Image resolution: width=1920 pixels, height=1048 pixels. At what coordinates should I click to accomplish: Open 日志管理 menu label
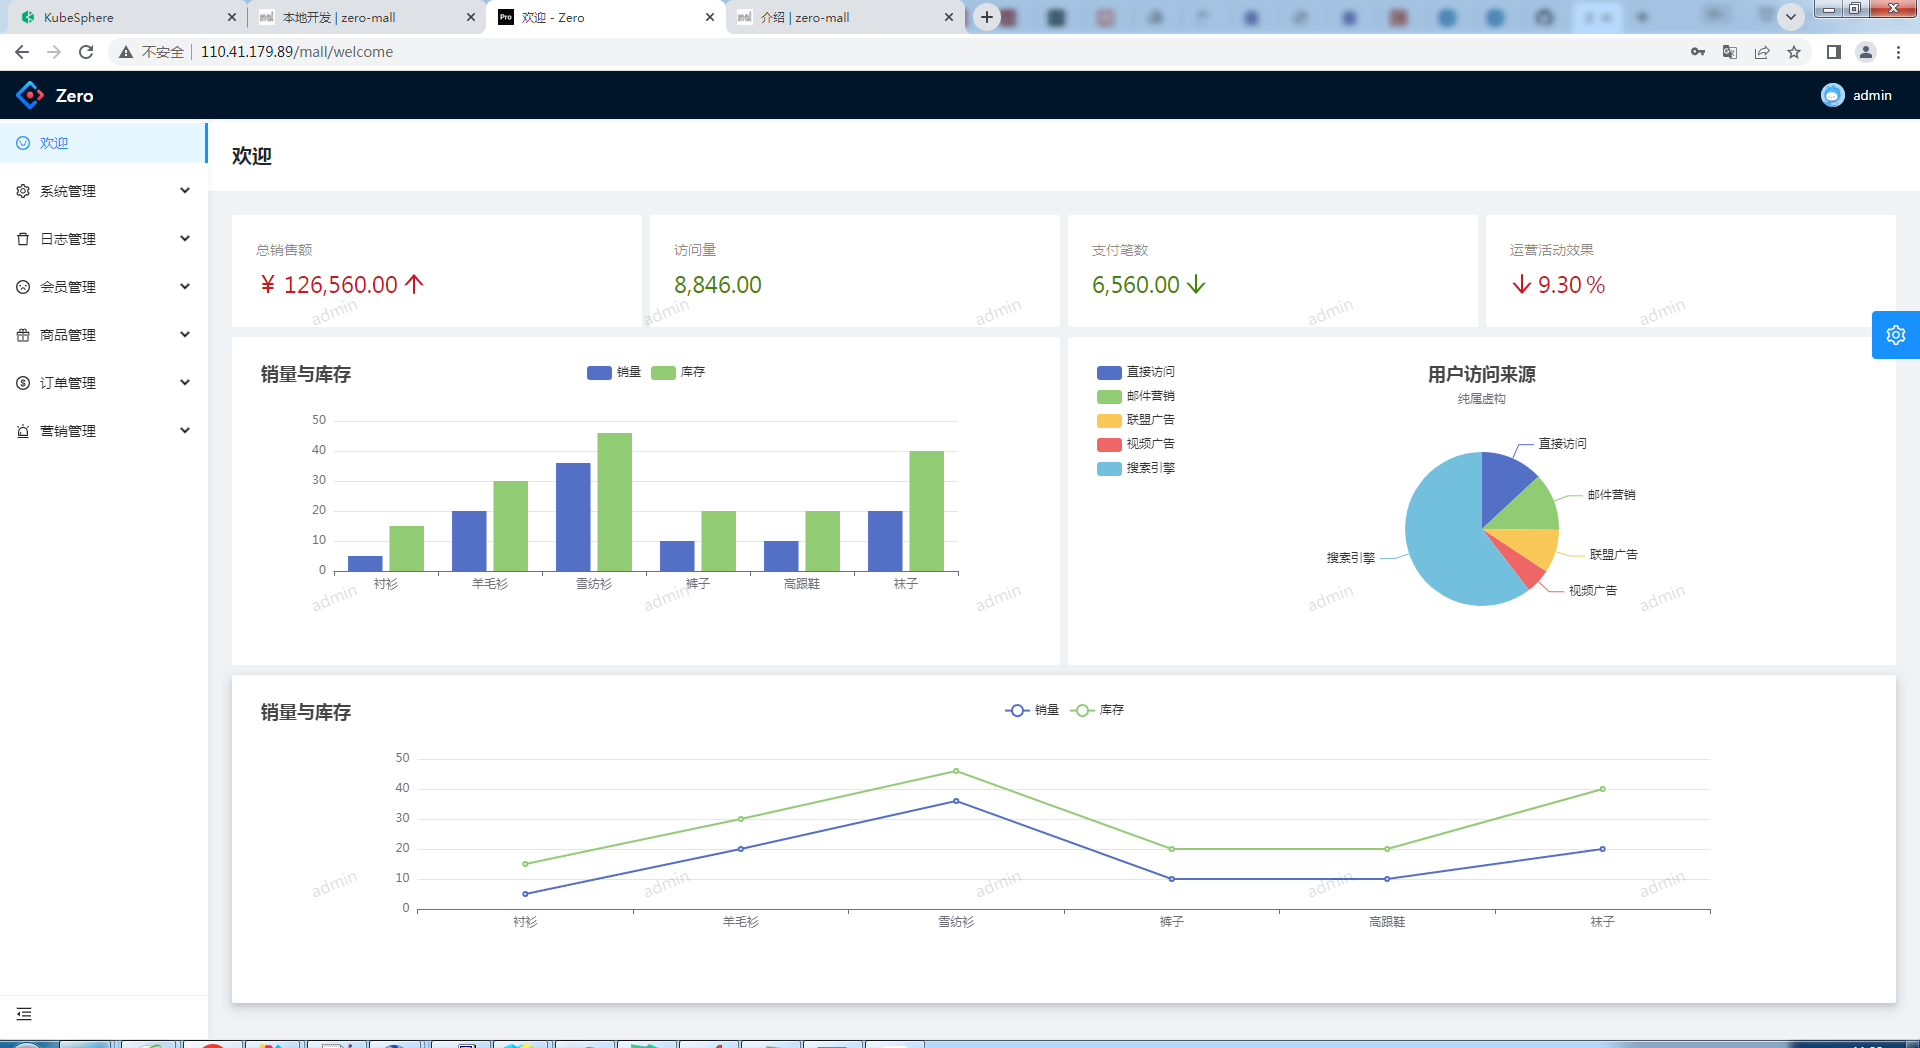click(x=68, y=239)
